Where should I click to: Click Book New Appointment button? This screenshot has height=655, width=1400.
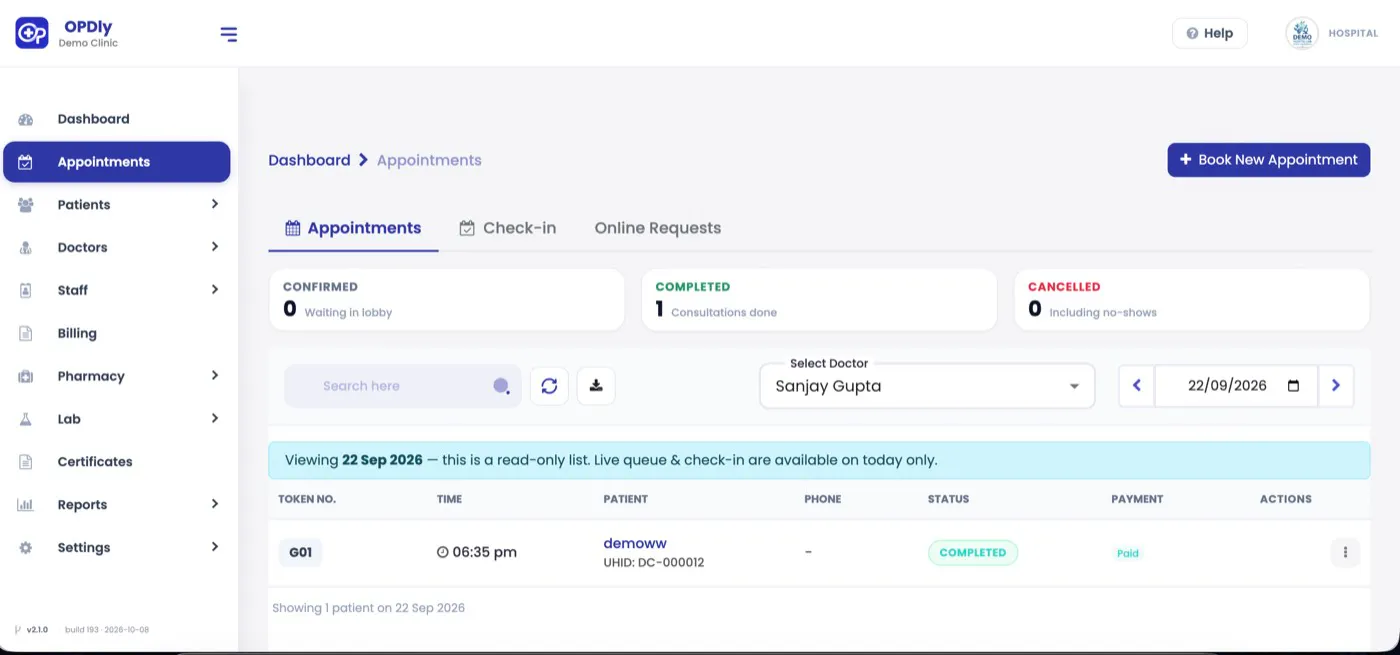coord(1268,160)
